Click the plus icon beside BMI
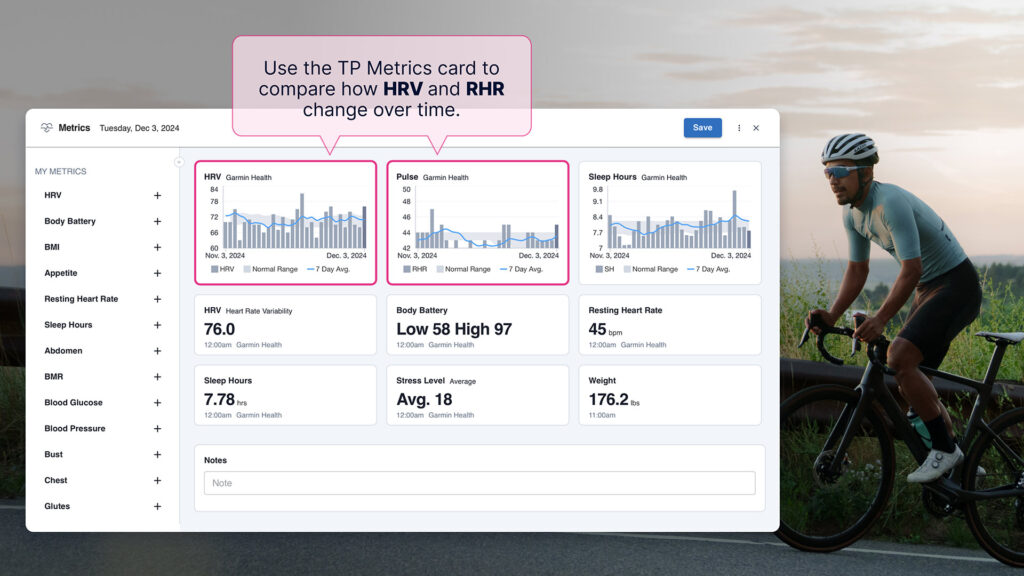1024x576 pixels. coord(157,247)
